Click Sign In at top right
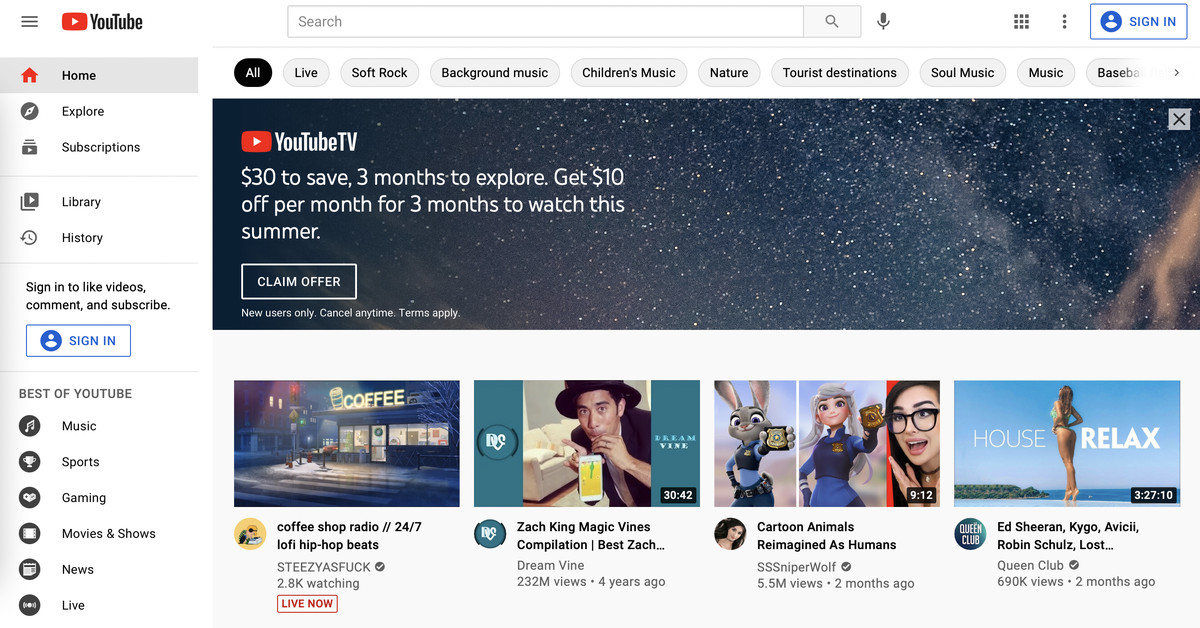Screen dimensions: 1200x628 (x=1138, y=22)
